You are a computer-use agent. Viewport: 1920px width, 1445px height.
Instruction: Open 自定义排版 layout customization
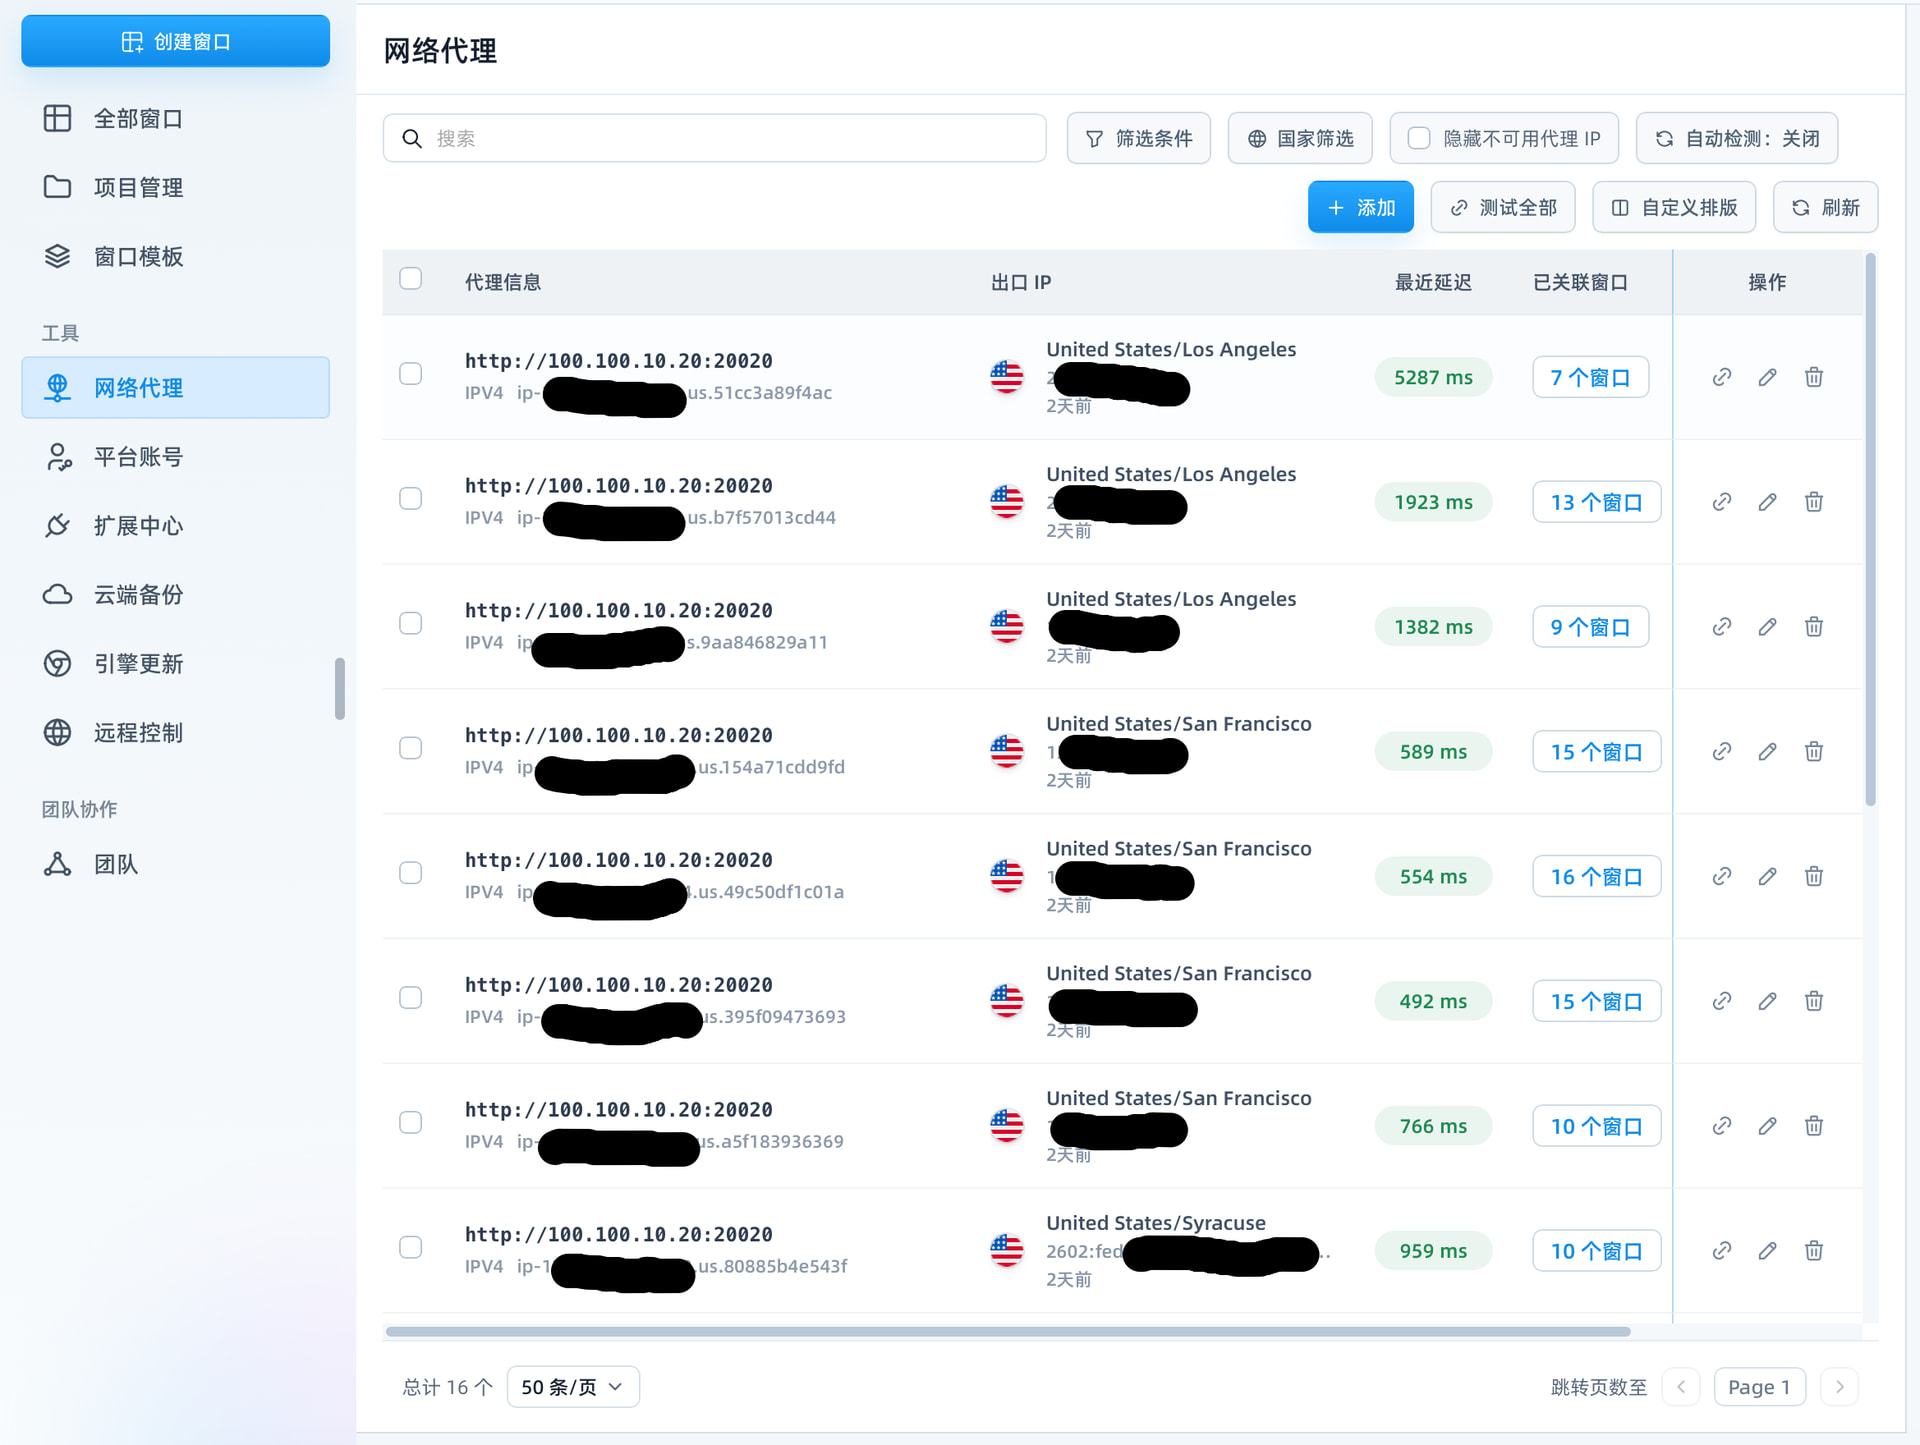click(x=1674, y=207)
